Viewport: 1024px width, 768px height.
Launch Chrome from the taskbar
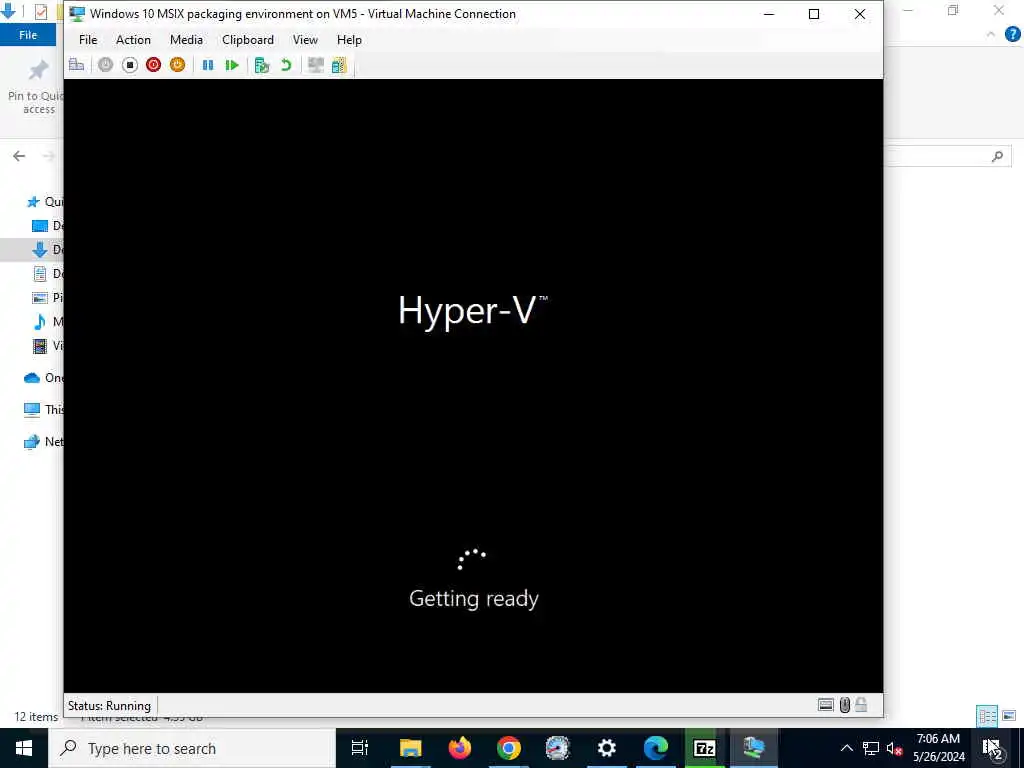[509, 748]
